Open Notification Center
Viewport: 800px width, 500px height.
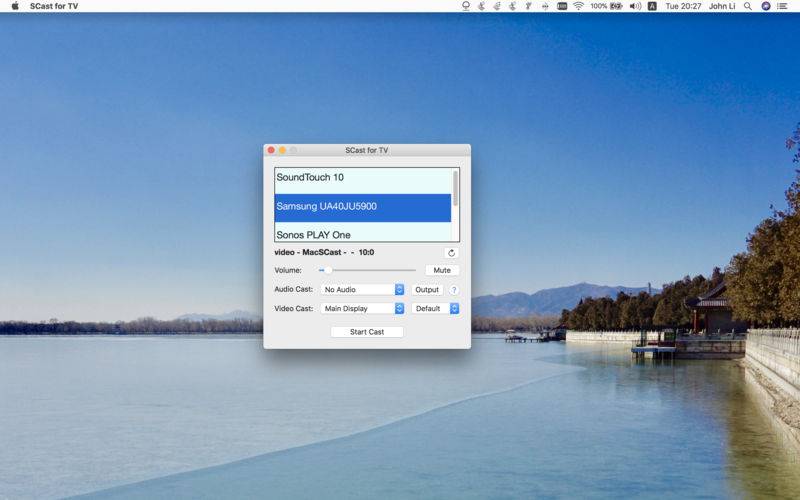point(782,6)
